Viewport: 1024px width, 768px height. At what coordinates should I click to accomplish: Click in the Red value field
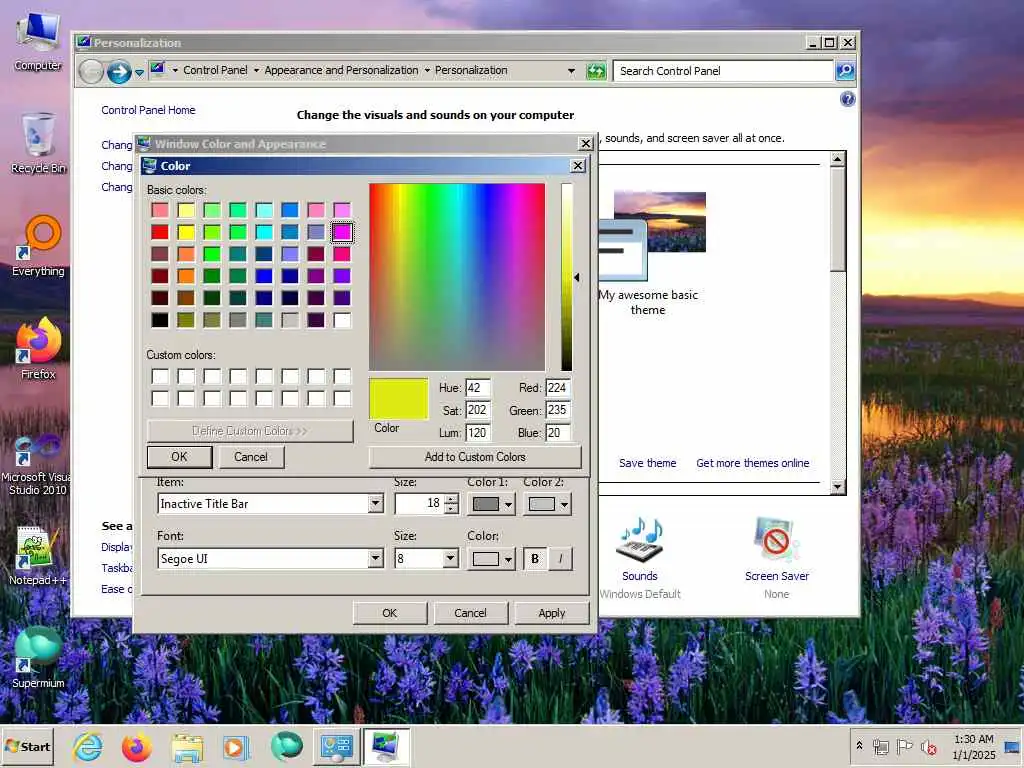(x=558, y=388)
